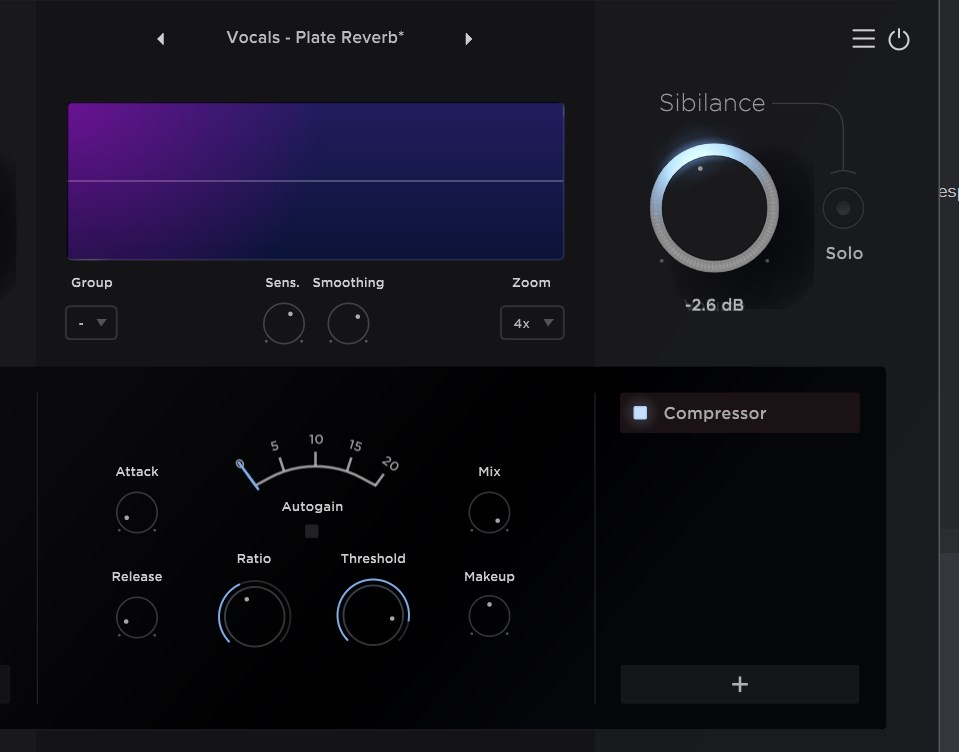The width and height of the screenshot is (959, 752).
Task: Click the Attack knob
Action: 137,514
